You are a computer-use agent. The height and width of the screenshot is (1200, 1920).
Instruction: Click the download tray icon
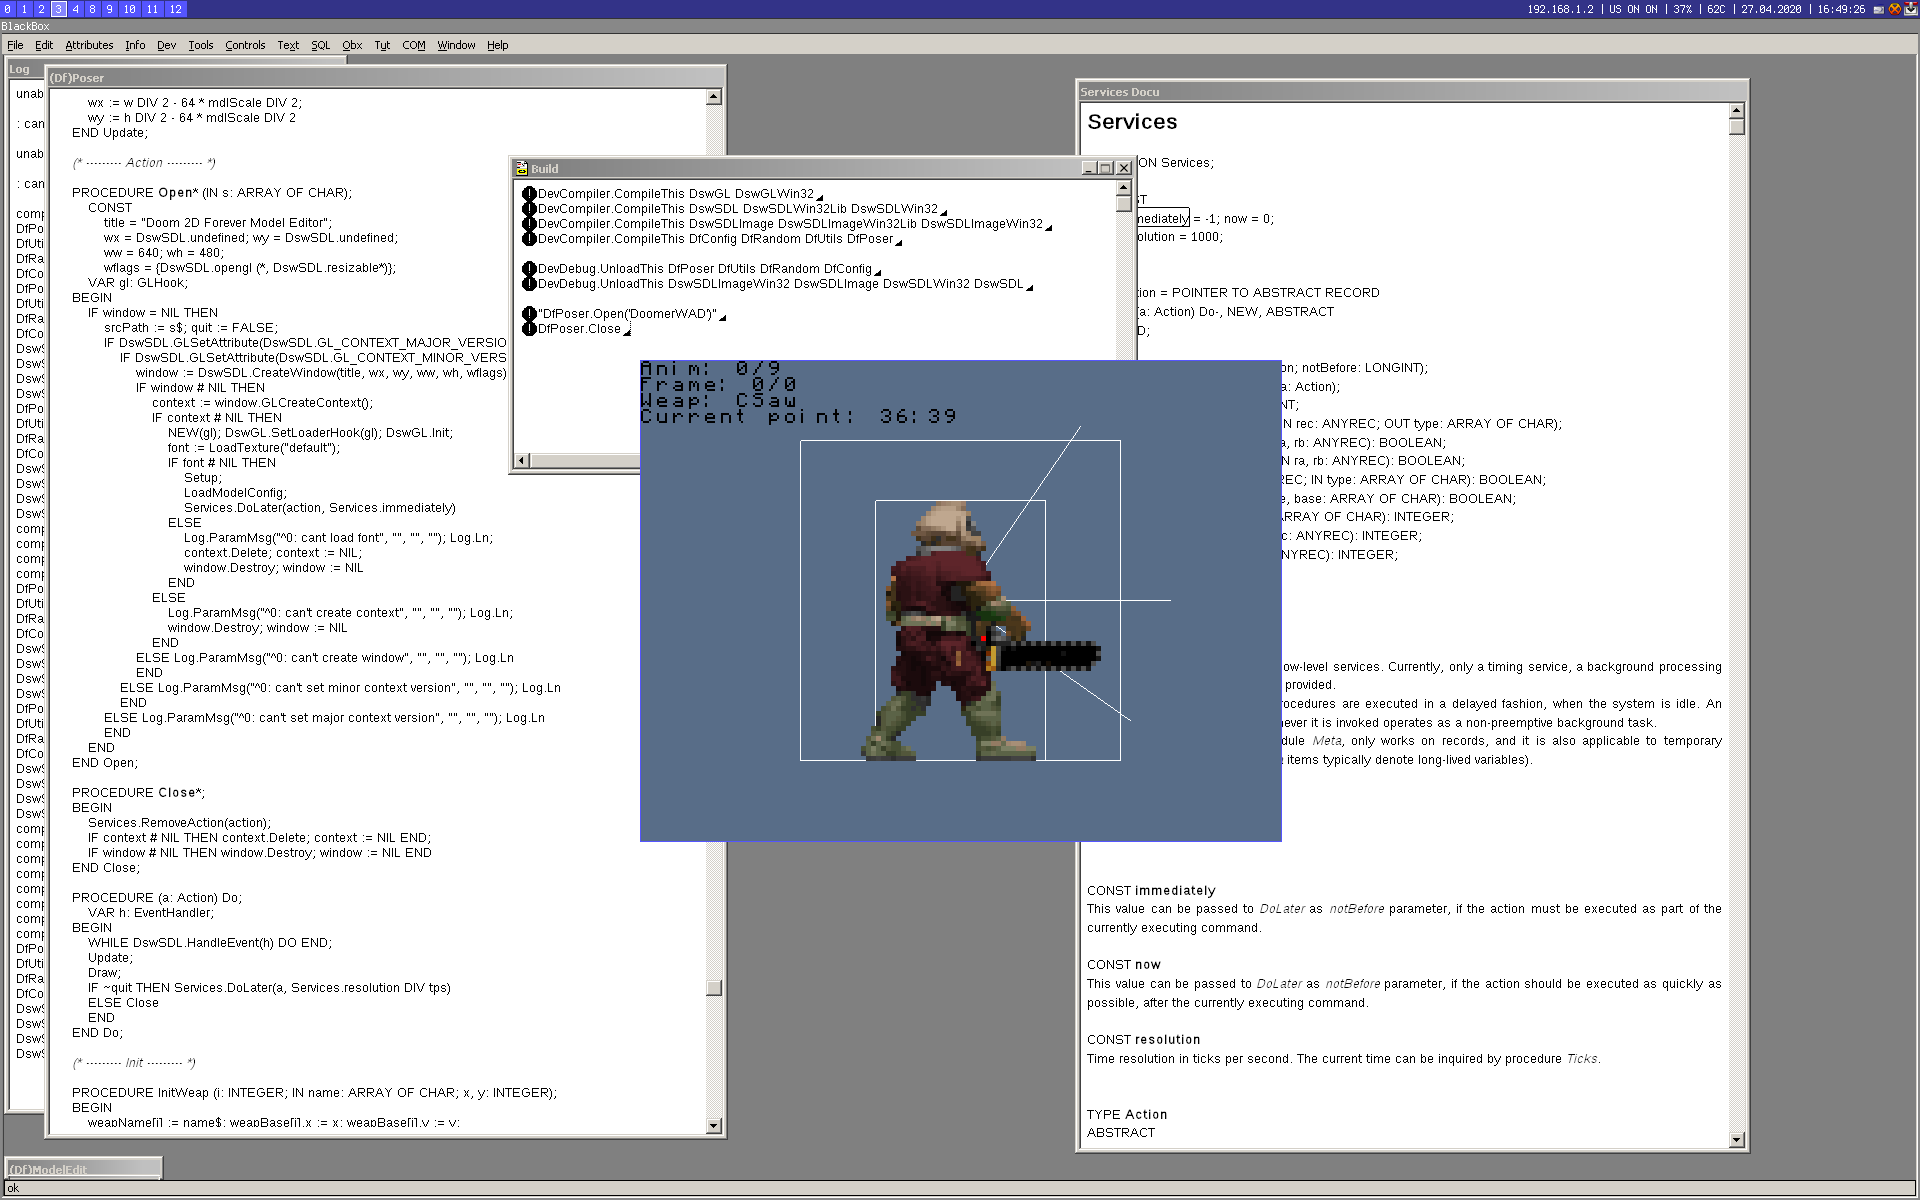pyautogui.click(x=1910, y=9)
